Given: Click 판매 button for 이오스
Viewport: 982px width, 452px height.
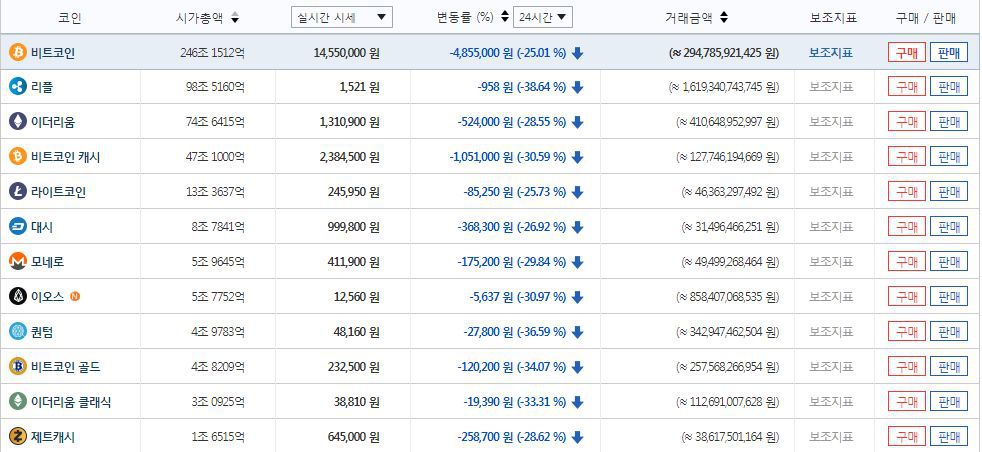Looking at the screenshot, I should point(949,296).
